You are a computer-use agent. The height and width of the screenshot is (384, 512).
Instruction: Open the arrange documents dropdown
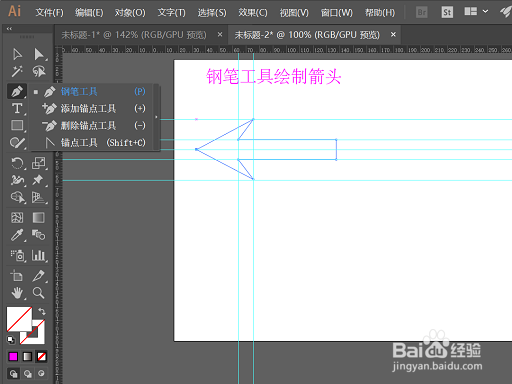click(476, 12)
